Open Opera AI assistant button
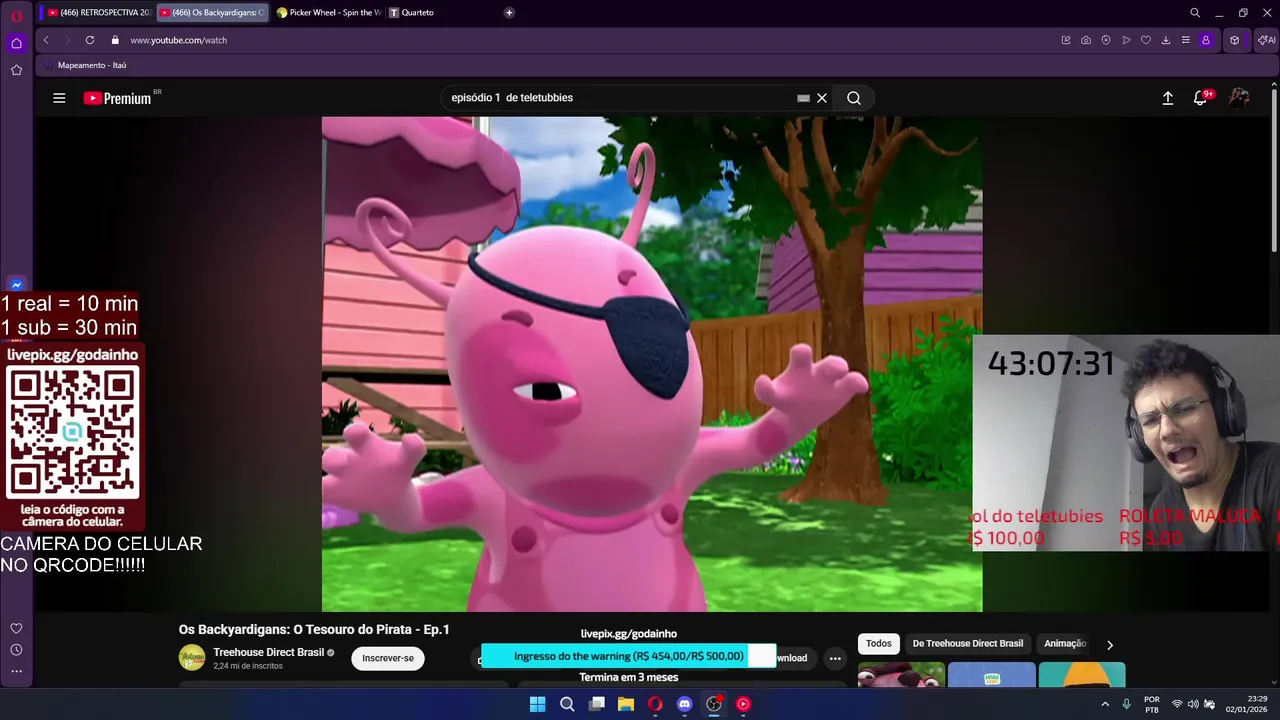Screen dimensions: 1280x720 1266,40
